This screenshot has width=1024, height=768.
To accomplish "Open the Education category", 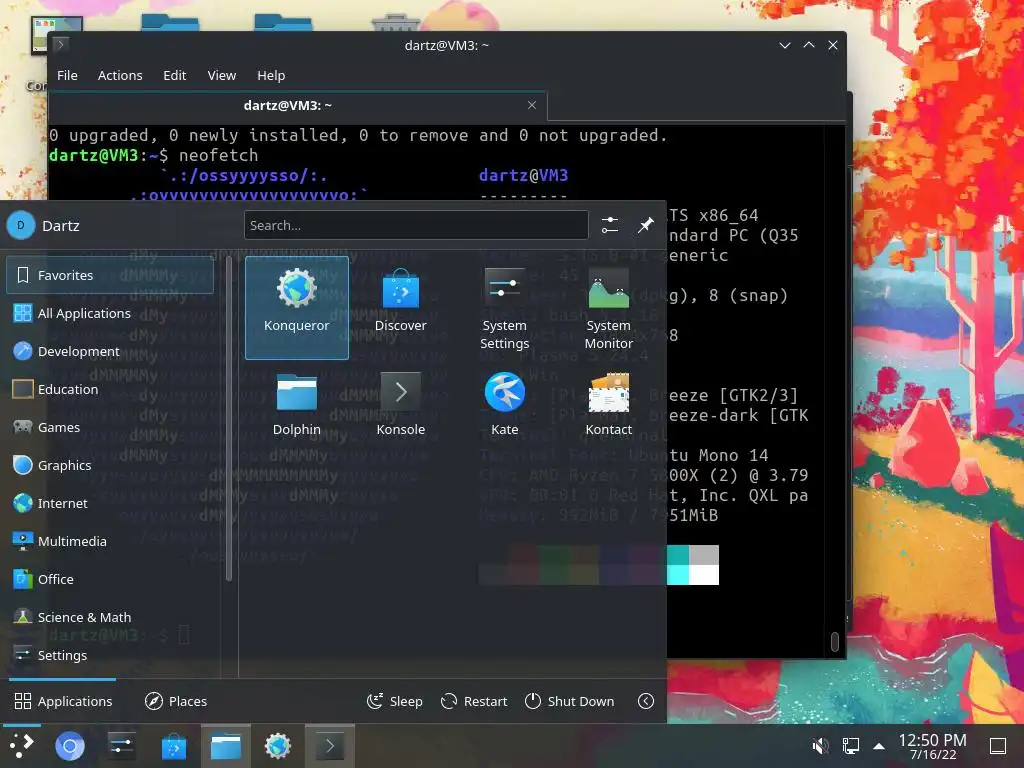I will (110, 389).
